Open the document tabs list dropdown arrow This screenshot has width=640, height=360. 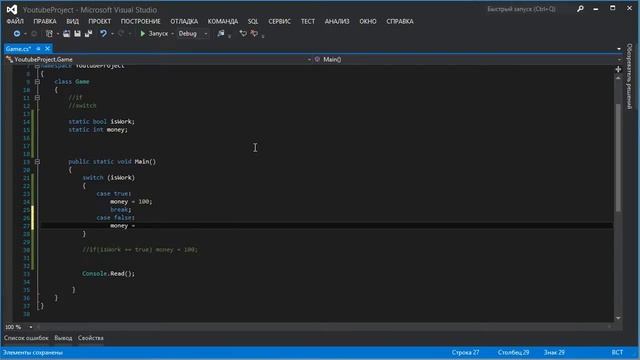pyautogui.click(x=619, y=49)
